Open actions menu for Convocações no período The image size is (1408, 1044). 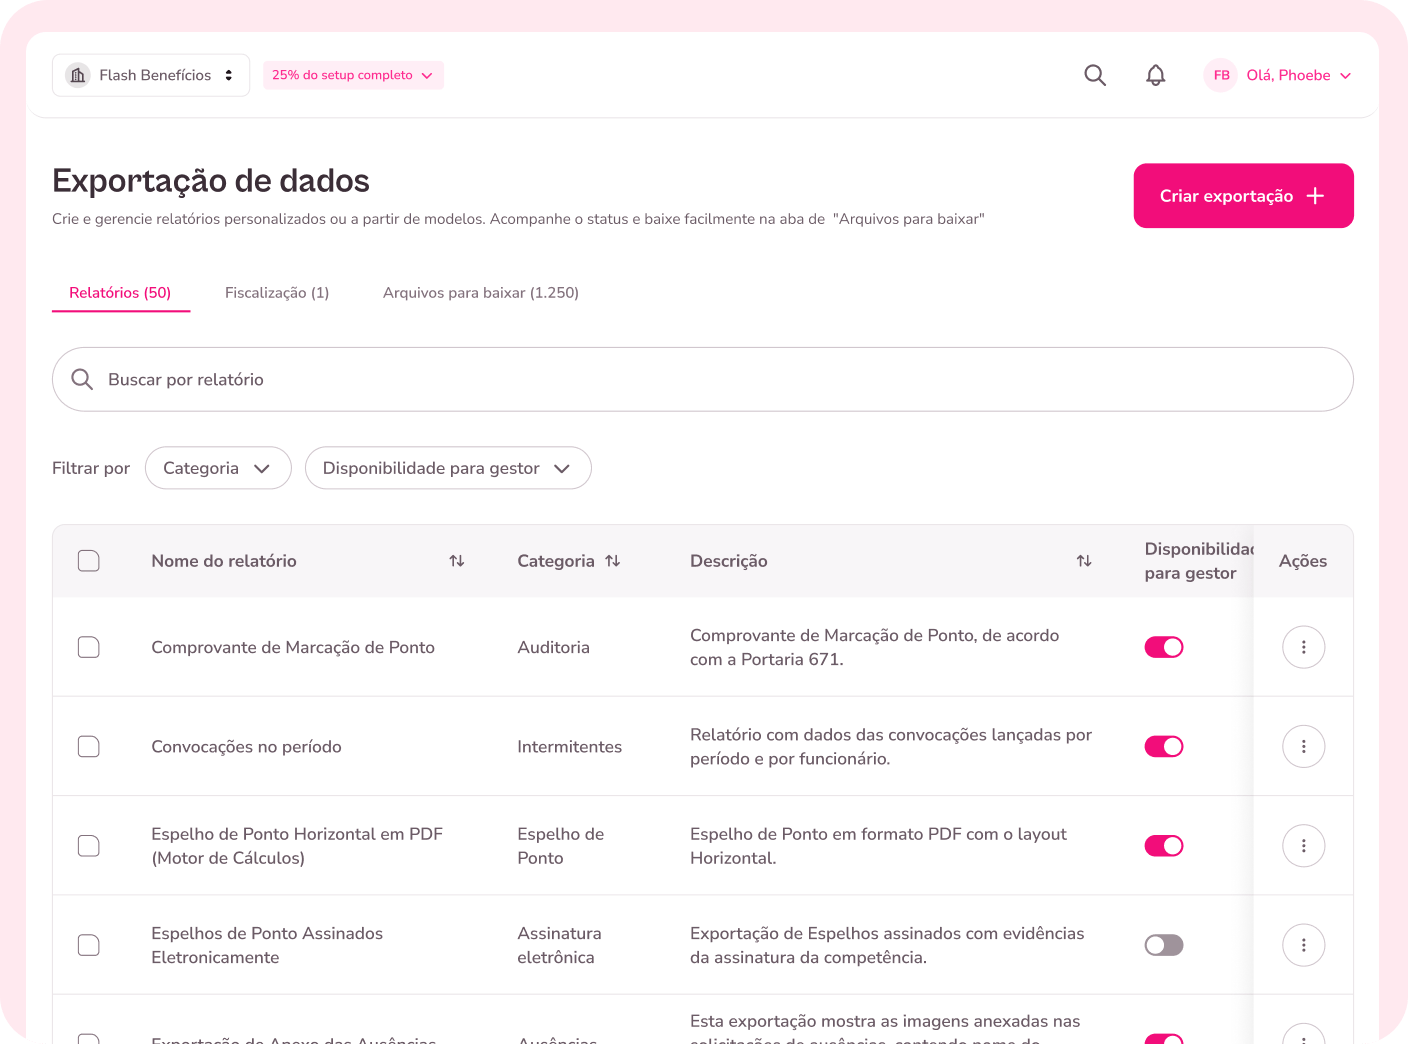click(1303, 746)
